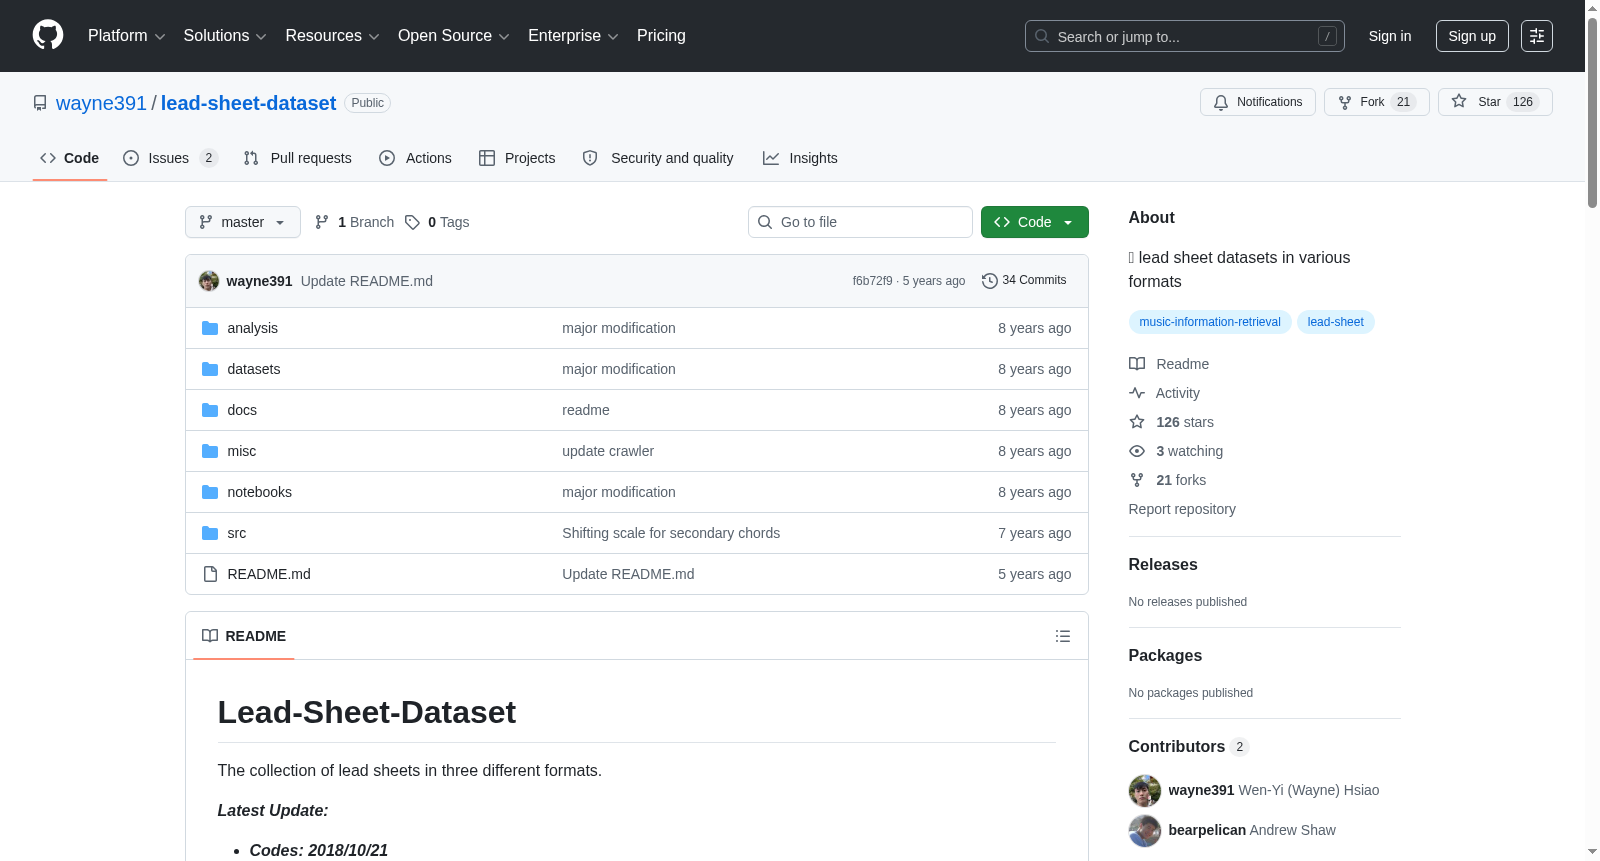Switch to Security and quality tab
Viewport: 1600px width, 861px height.
point(658,158)
